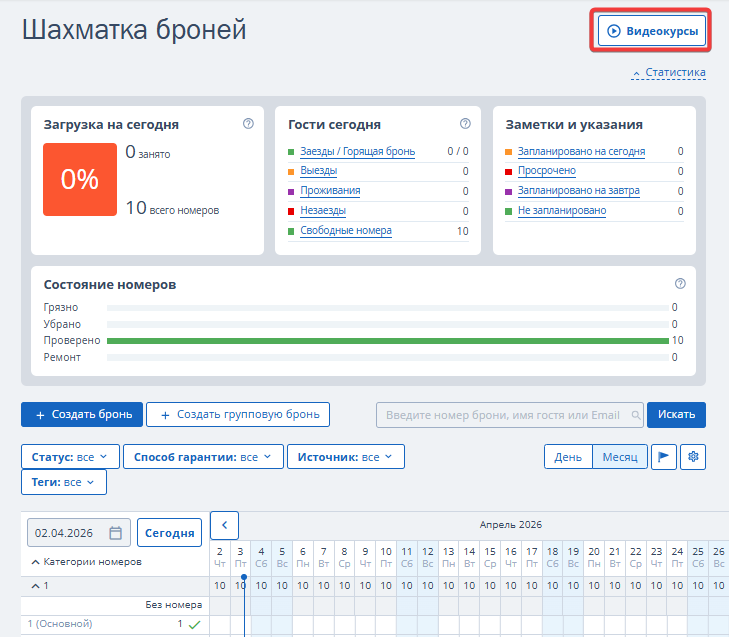The width and height of the screenshot is (729, 637).
Task: Navigate to previous dates with left arrow
Action: coord(224,524)
